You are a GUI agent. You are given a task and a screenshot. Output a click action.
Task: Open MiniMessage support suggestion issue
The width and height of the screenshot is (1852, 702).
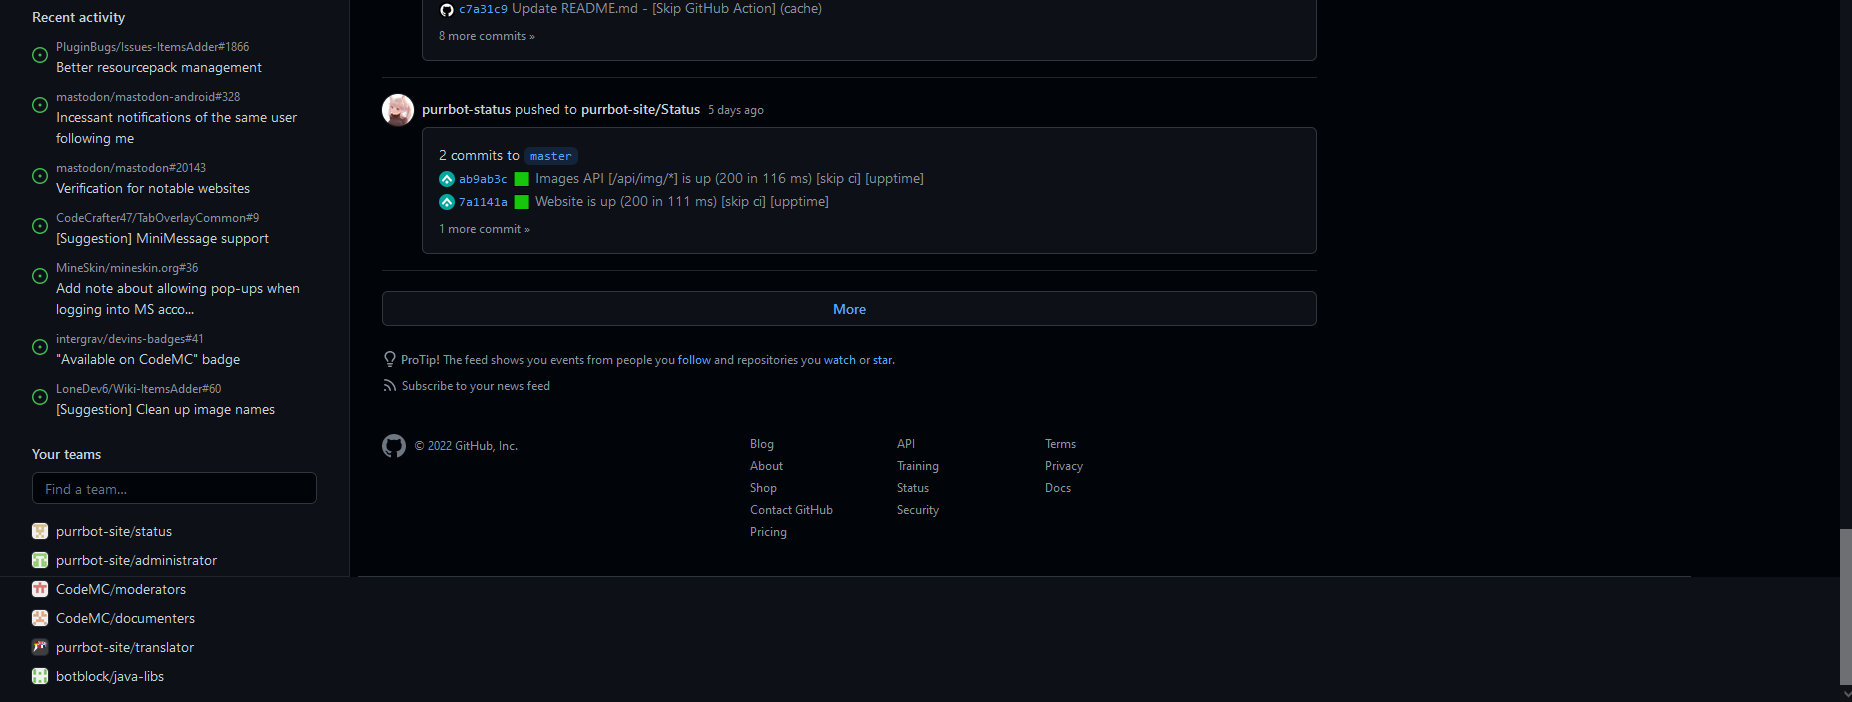click(162, 238)
